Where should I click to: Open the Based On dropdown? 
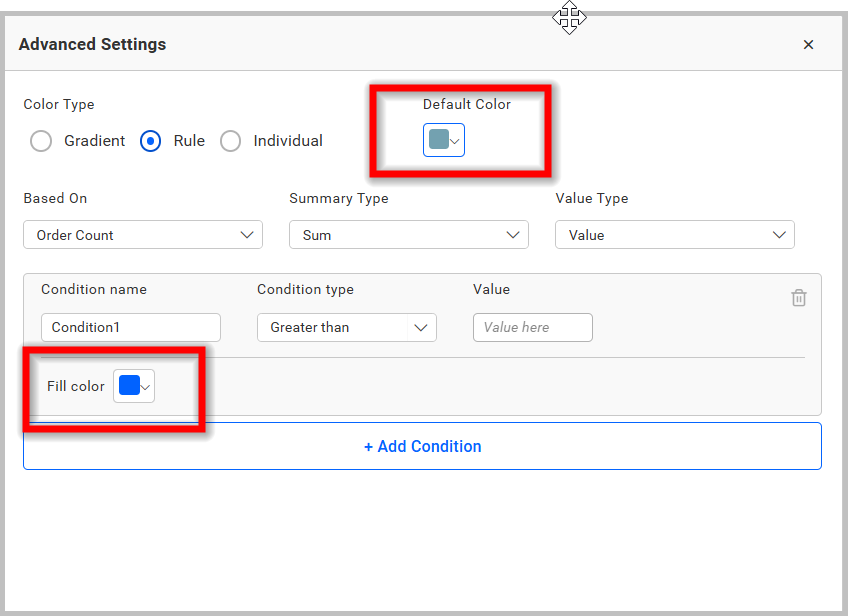142,234
